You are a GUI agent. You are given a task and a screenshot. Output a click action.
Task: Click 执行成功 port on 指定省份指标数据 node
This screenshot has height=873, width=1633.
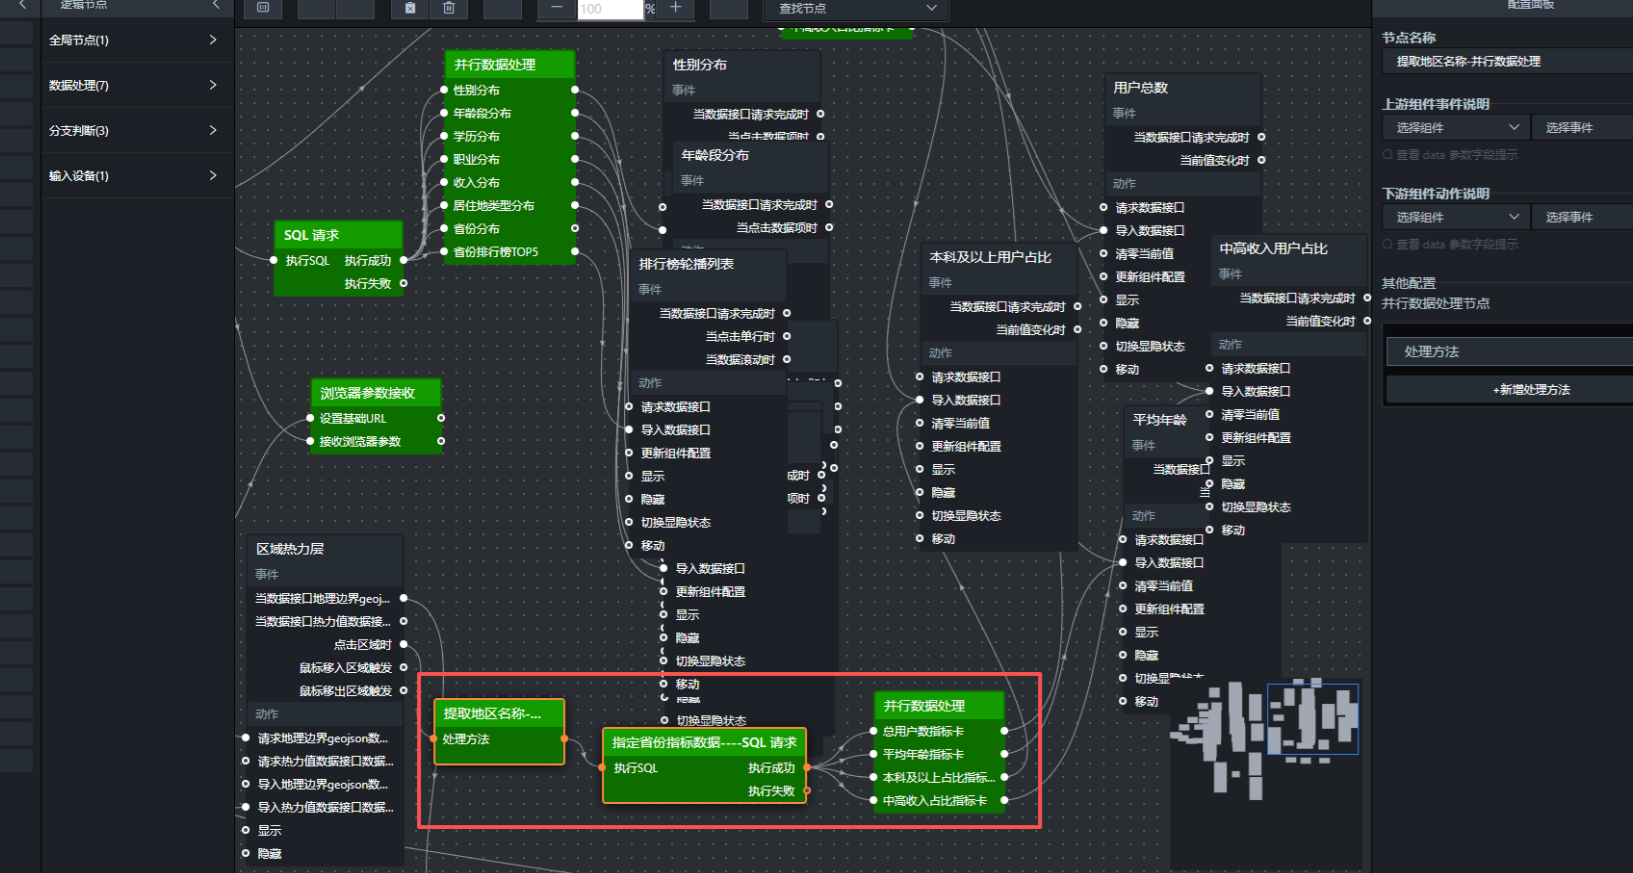tap(806, 767)
